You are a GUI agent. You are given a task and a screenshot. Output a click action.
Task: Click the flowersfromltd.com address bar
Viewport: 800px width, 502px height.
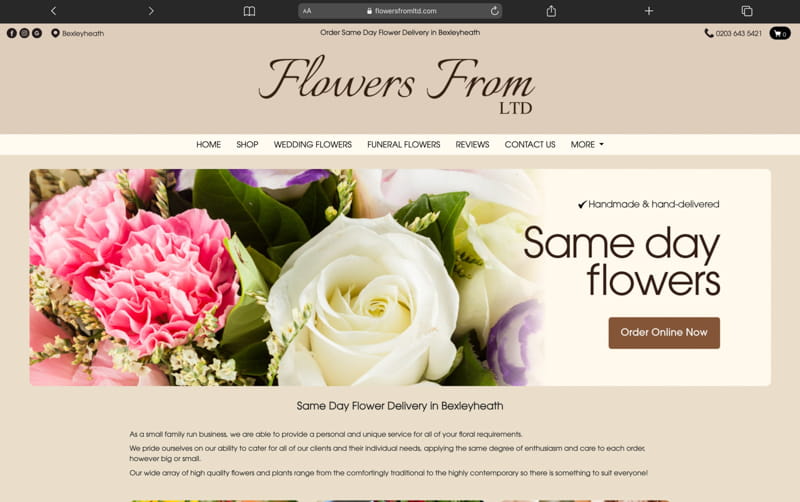(401, 11)
